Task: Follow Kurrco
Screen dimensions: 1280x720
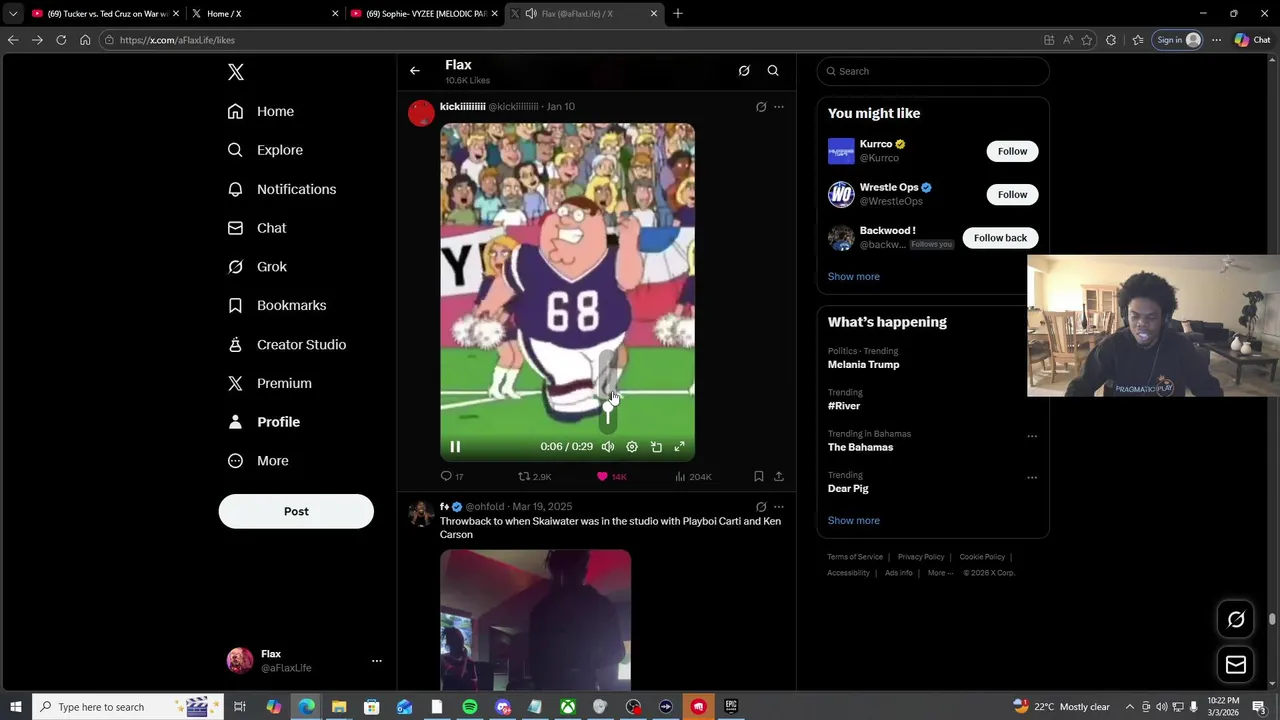Action: click(1012, 151)
